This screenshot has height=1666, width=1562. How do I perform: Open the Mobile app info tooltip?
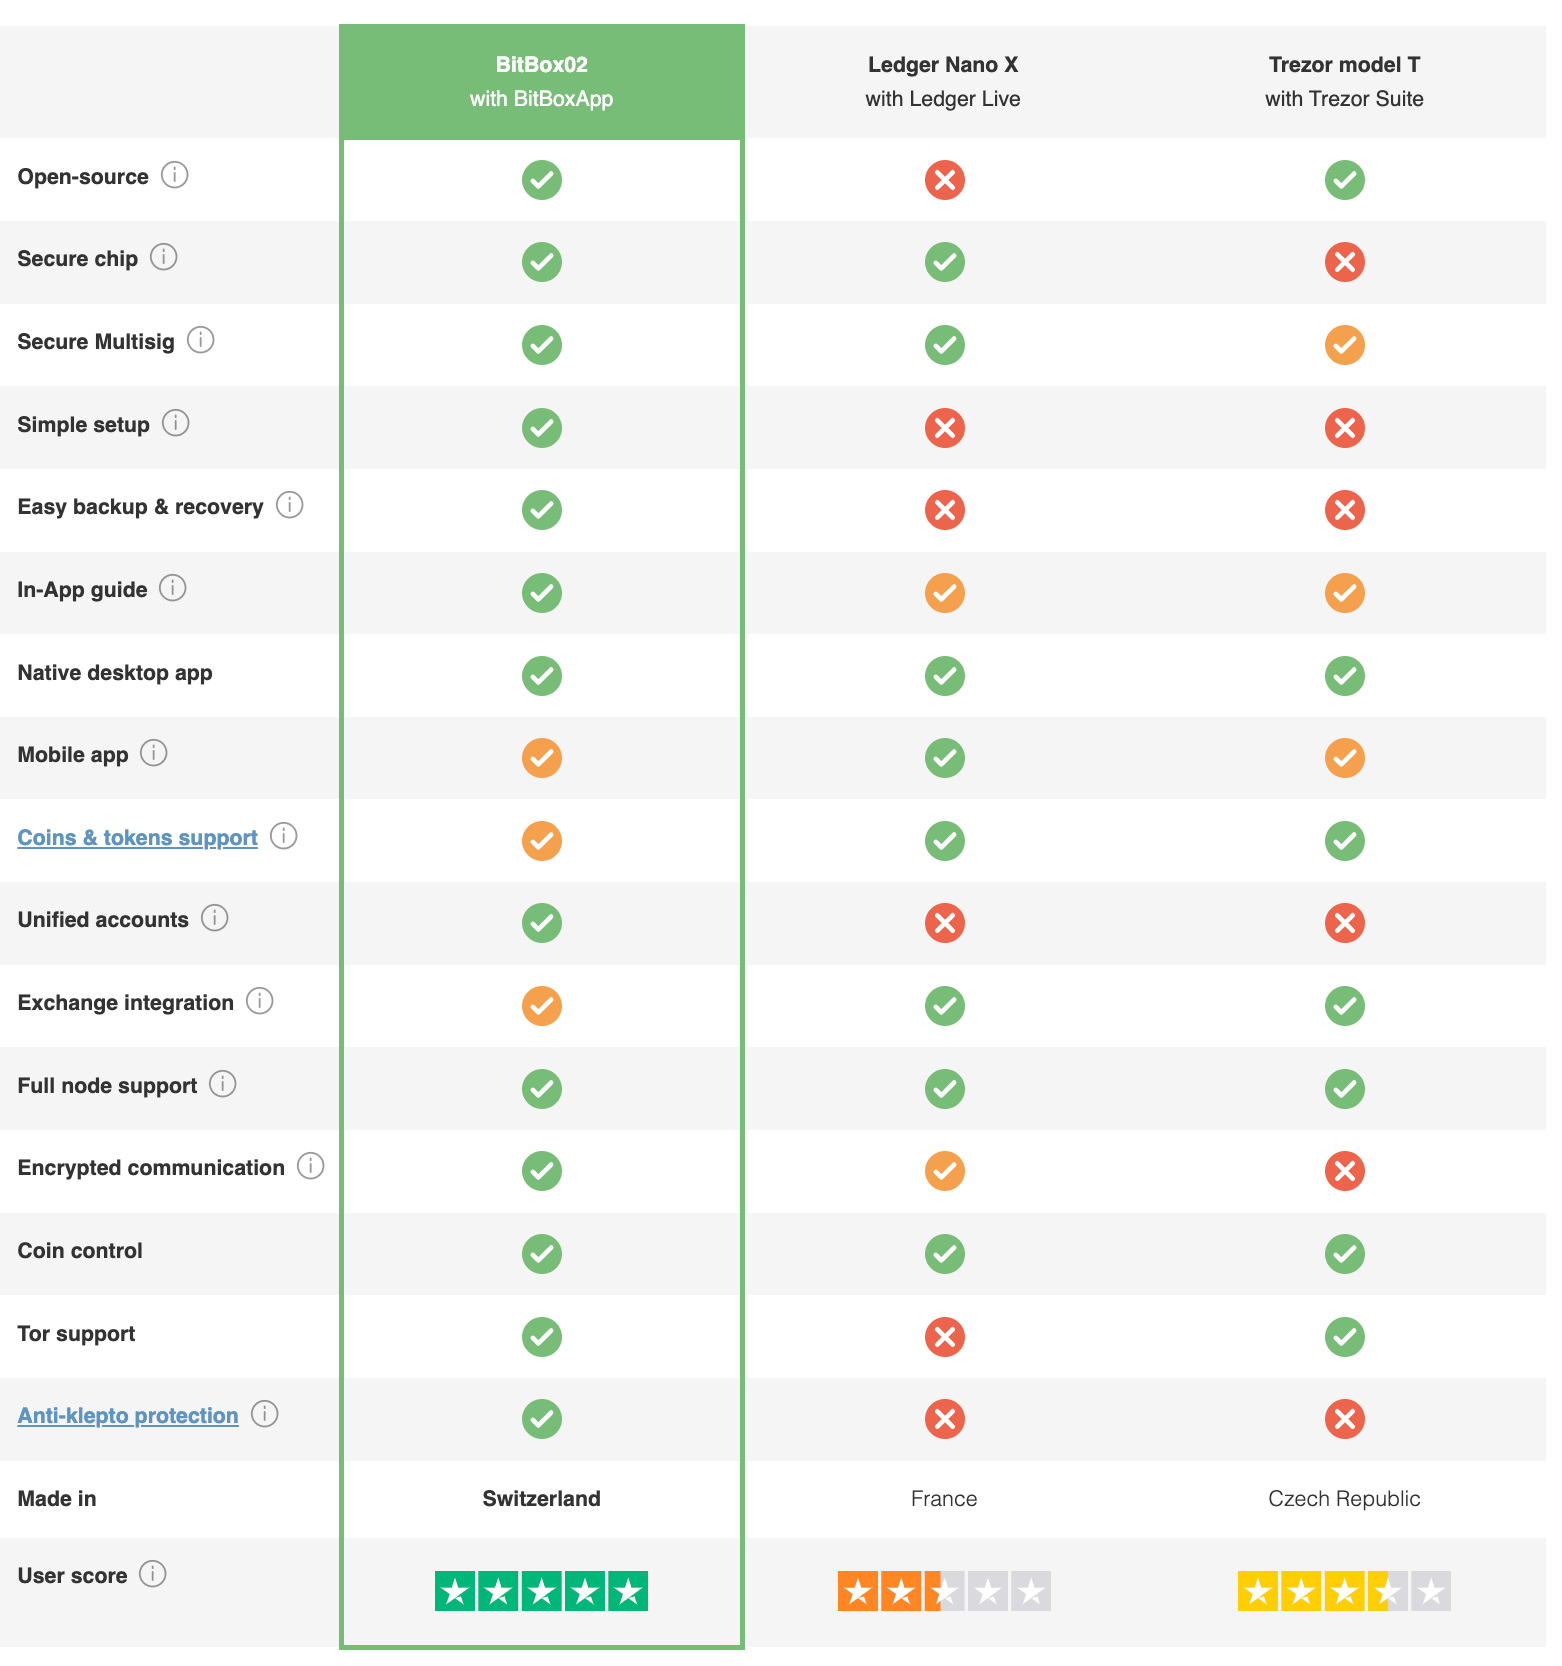tap(155, 753)
